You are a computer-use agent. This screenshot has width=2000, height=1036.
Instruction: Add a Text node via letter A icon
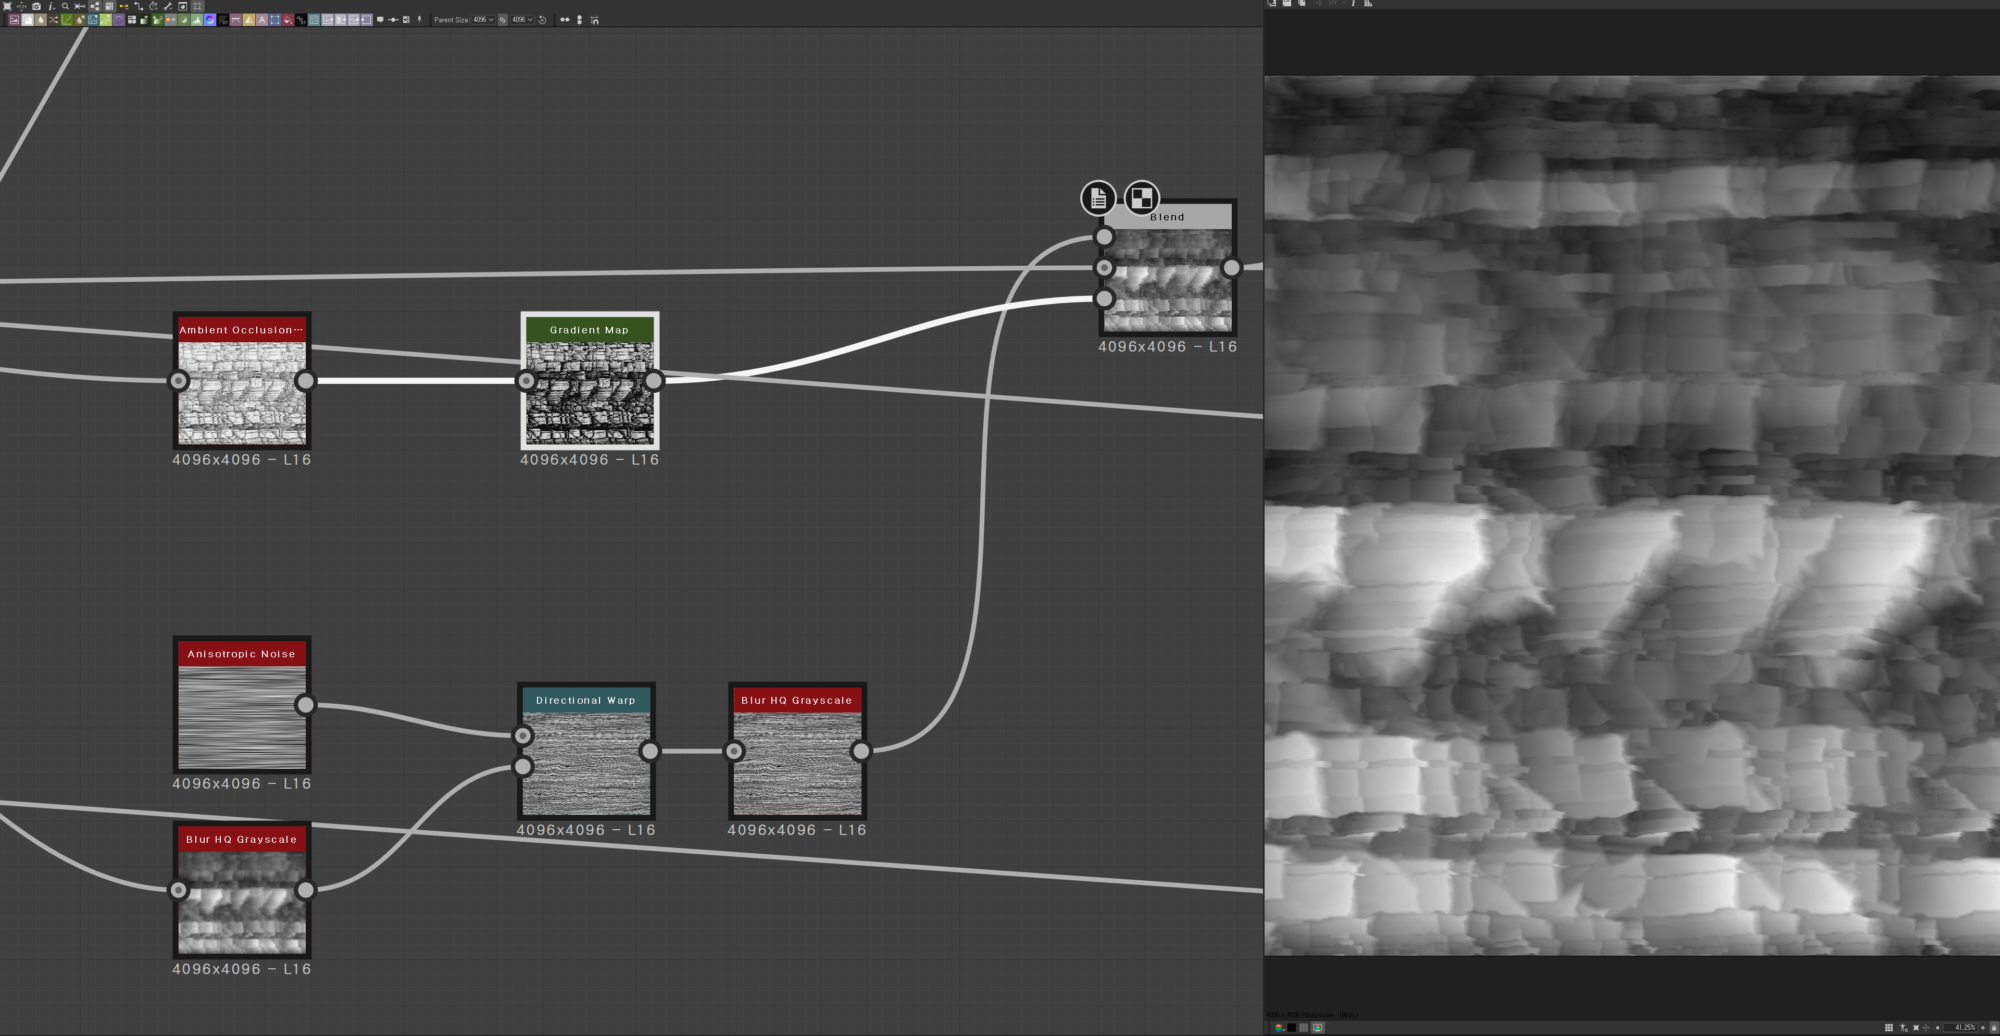coord(262,20)
